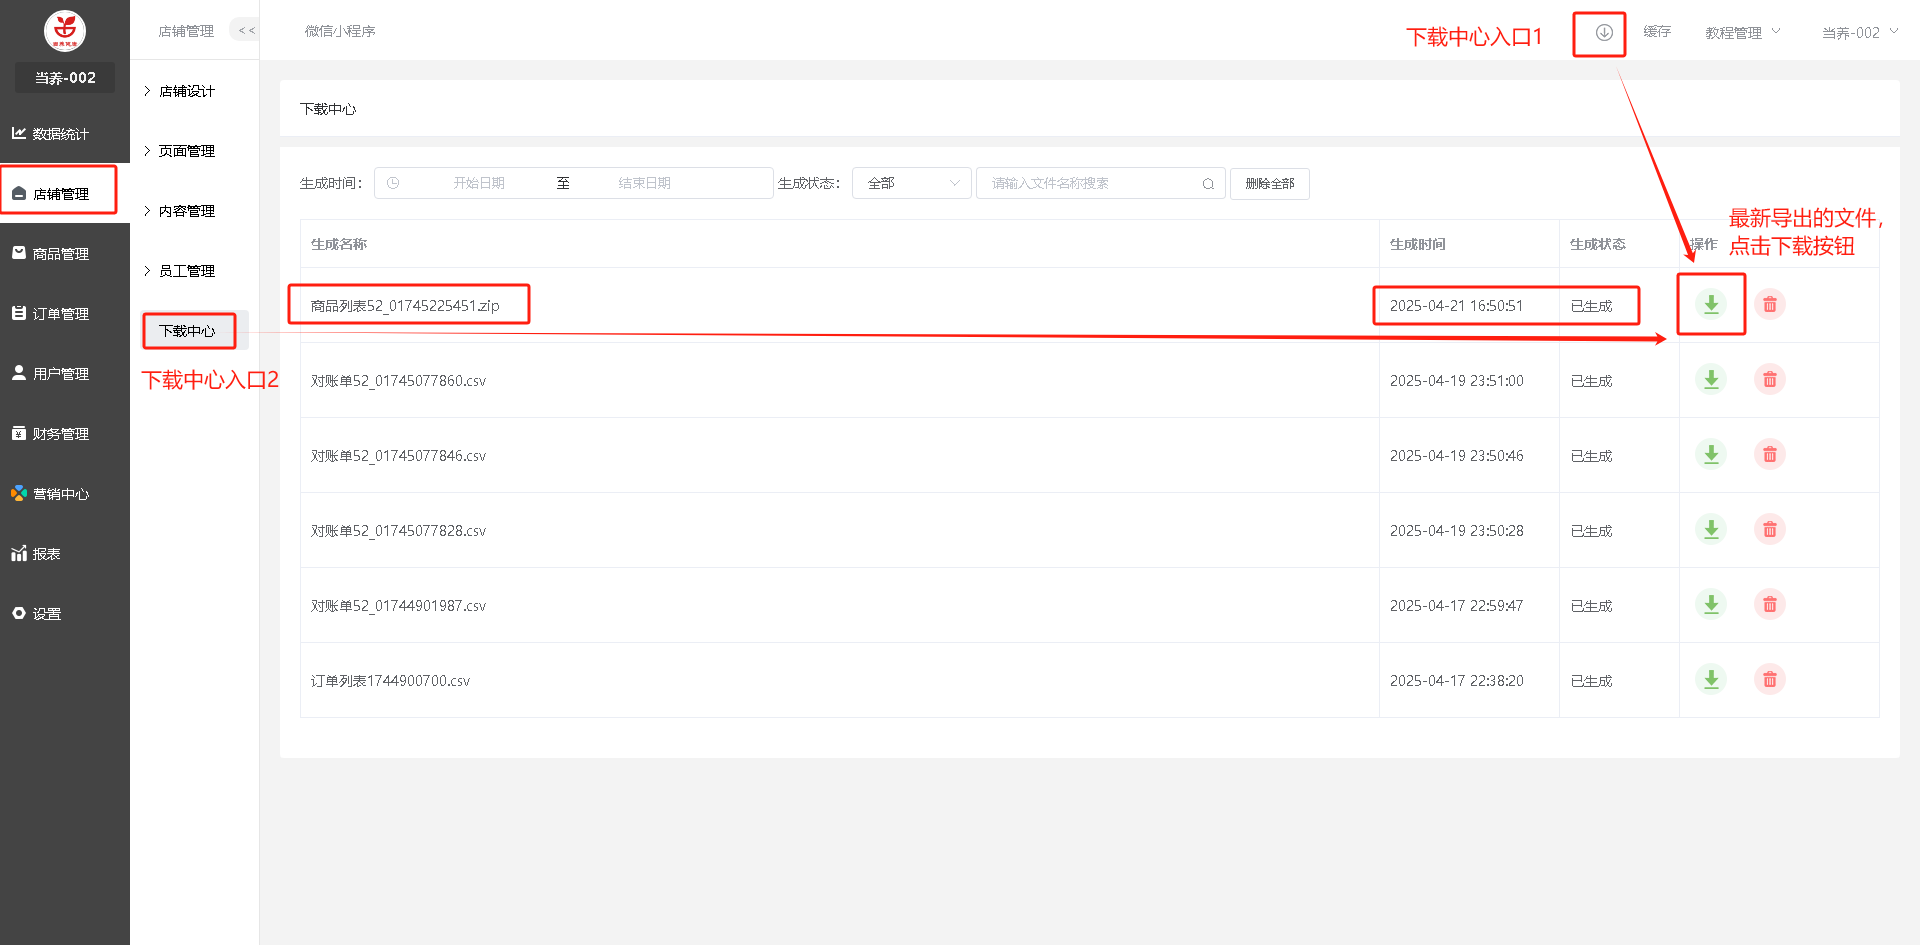This screenshot has width=1920, height=945.
Task: Click the 开始日期 date field
Action: tap(479, 184)
